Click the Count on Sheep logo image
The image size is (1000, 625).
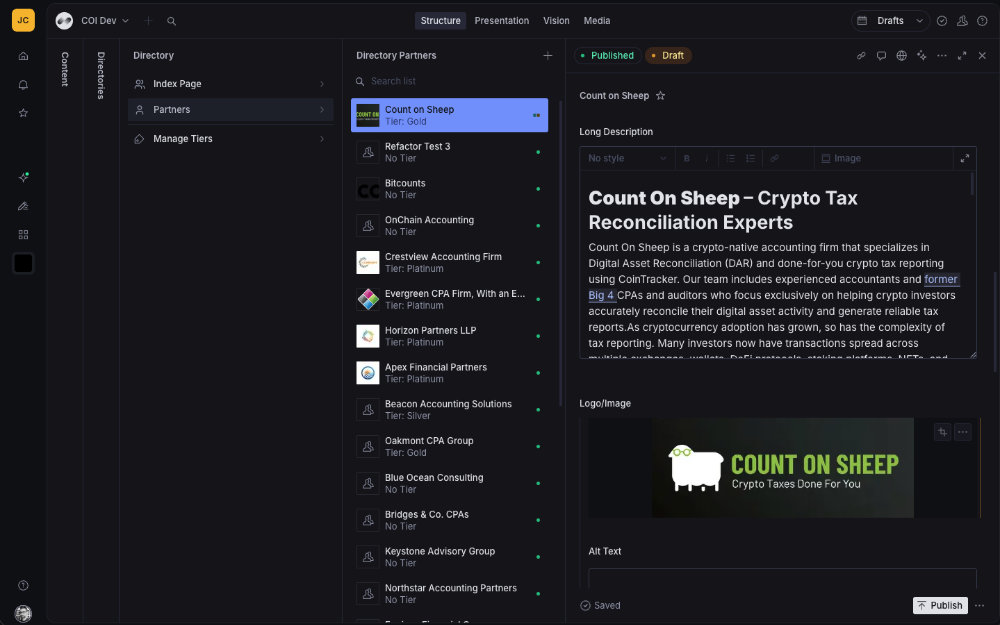pos(783,468)
